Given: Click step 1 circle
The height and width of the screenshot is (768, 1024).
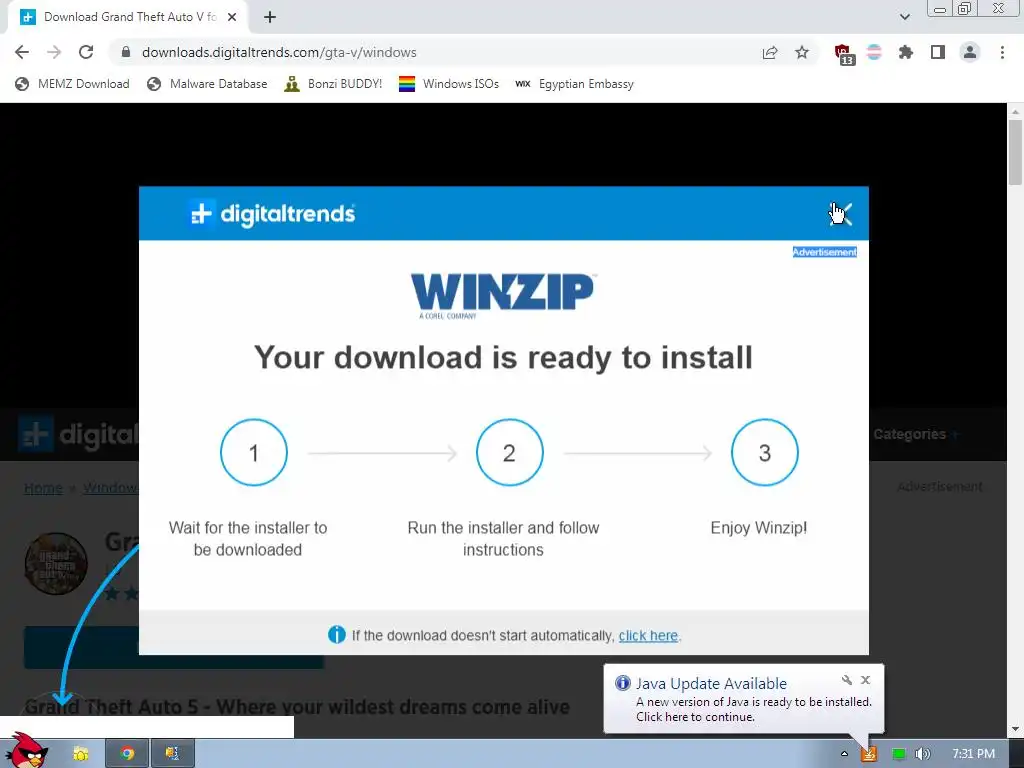Looking at the screenshot, I should [x=254, y=453].
